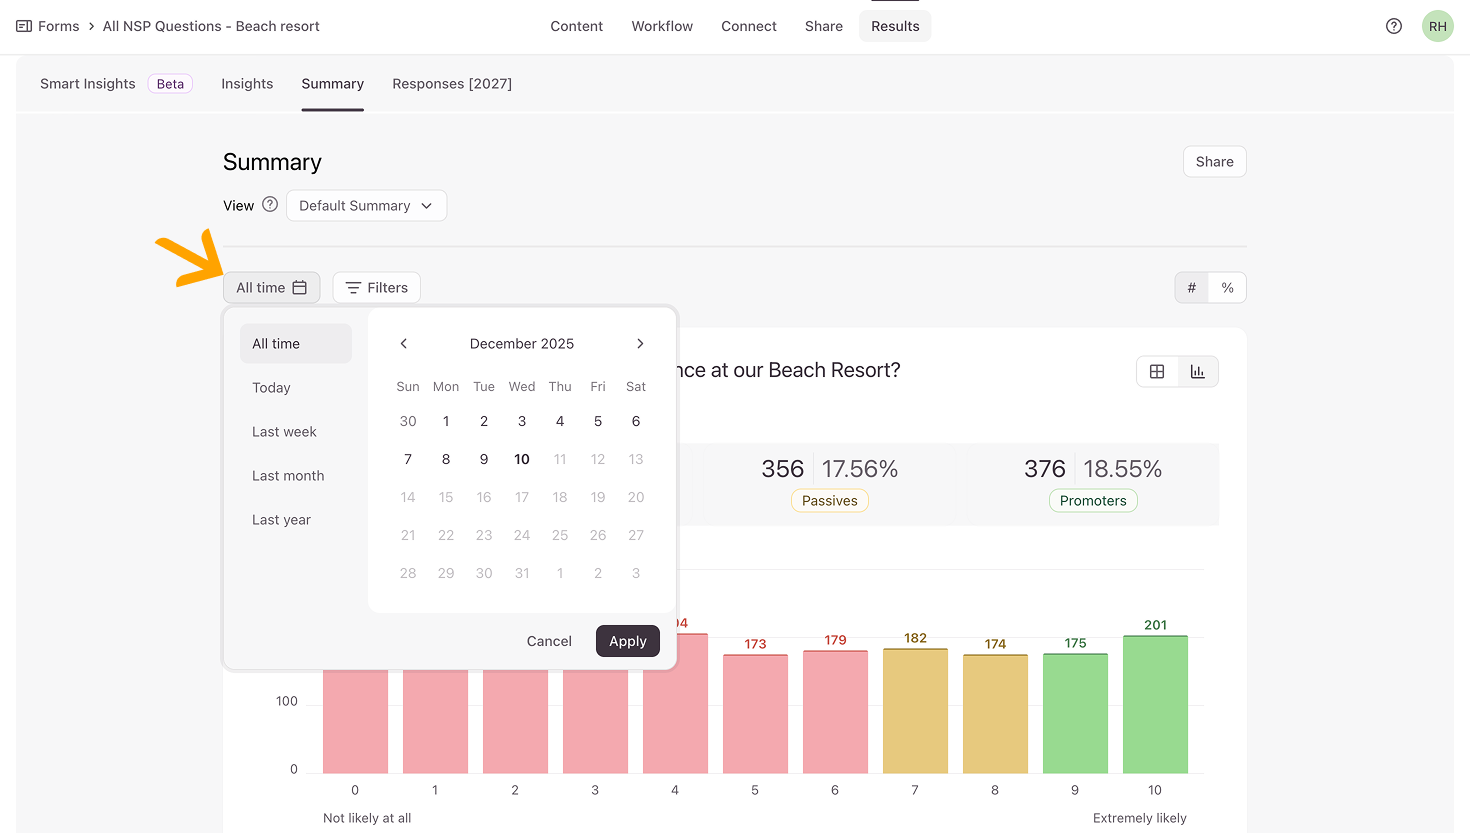Open the Default Summary view dropdown

click(366, 206)
